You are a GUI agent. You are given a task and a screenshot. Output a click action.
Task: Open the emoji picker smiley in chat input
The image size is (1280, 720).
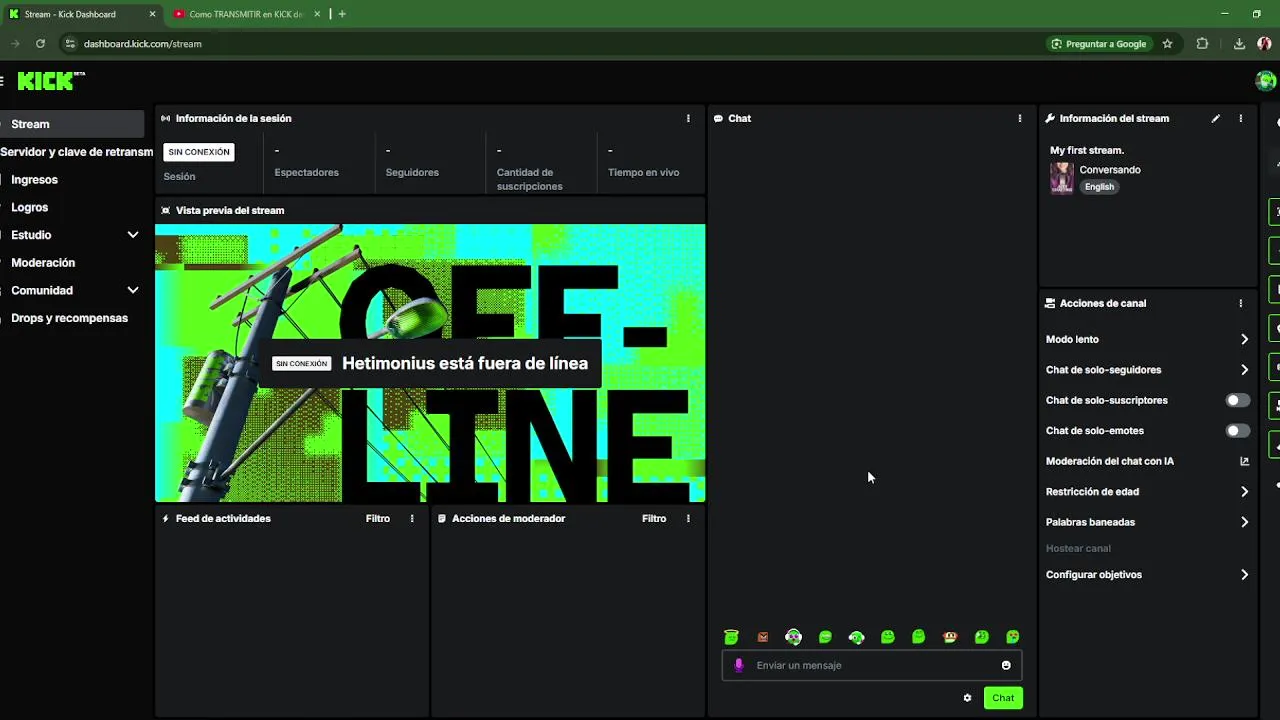click(x=1006, y=665)
